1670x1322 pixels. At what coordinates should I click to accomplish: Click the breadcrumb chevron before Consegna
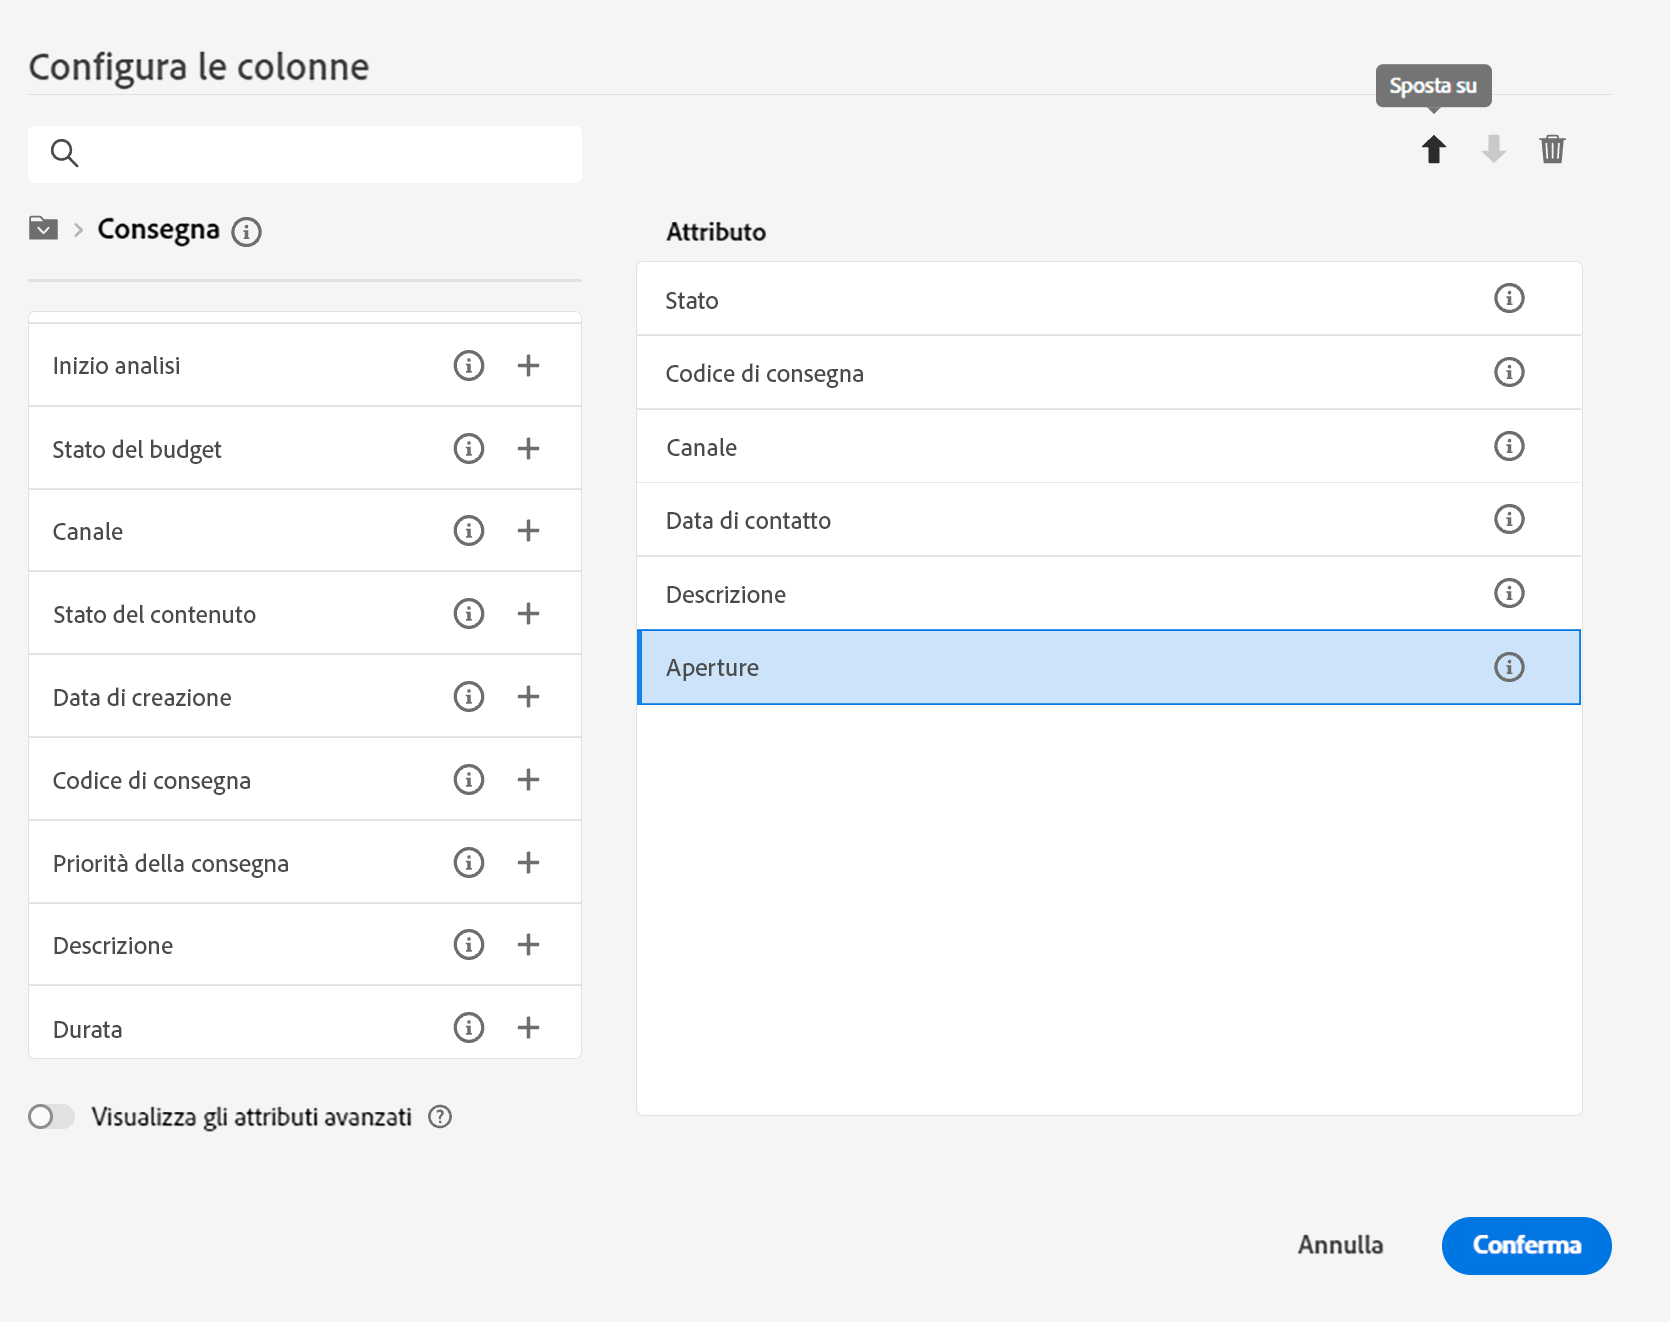point(78,230)
